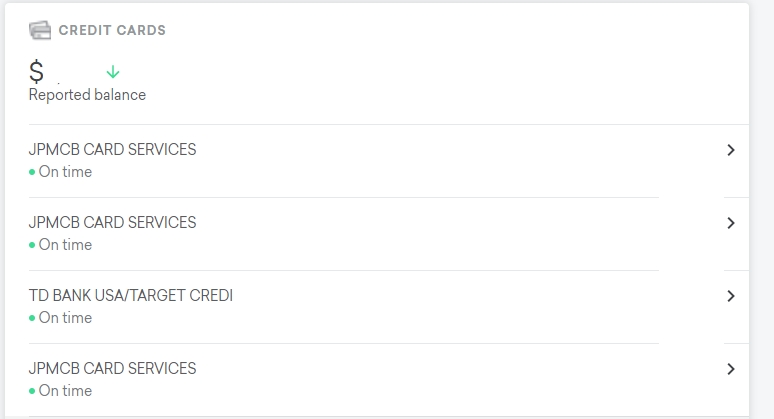Click On time status under last JPMCB

(65, 391)
